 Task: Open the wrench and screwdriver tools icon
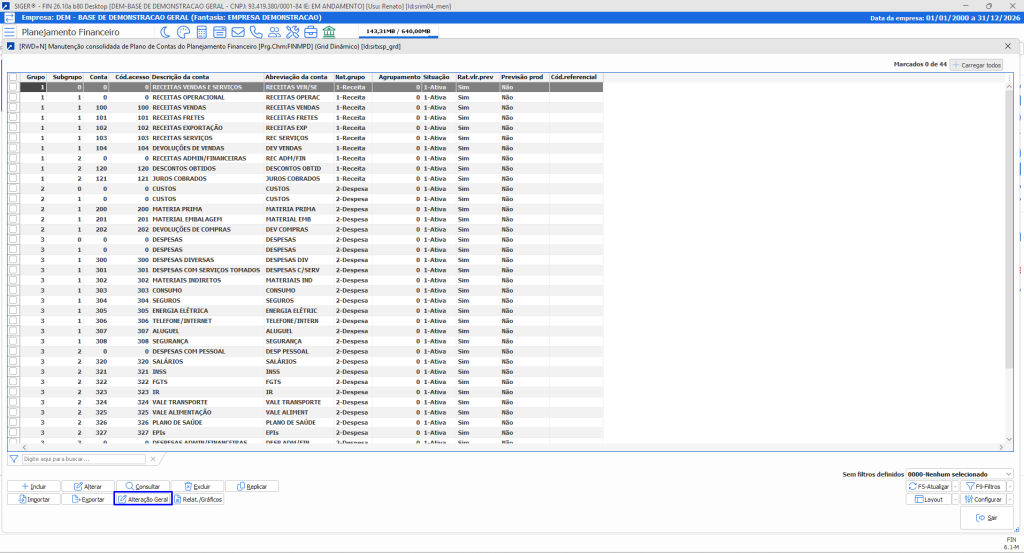(293, 32)
